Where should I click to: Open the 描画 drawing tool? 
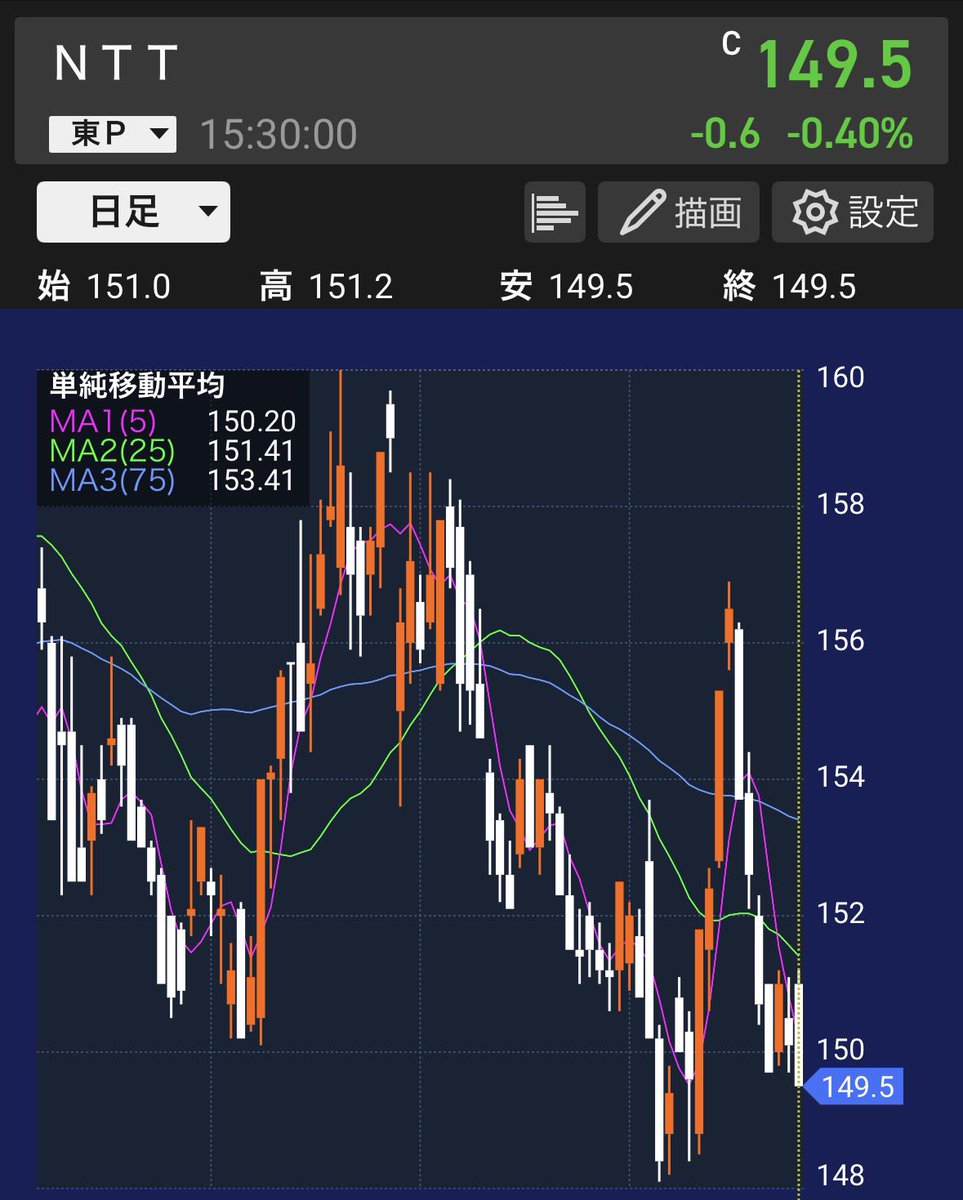tap(679, 212)
